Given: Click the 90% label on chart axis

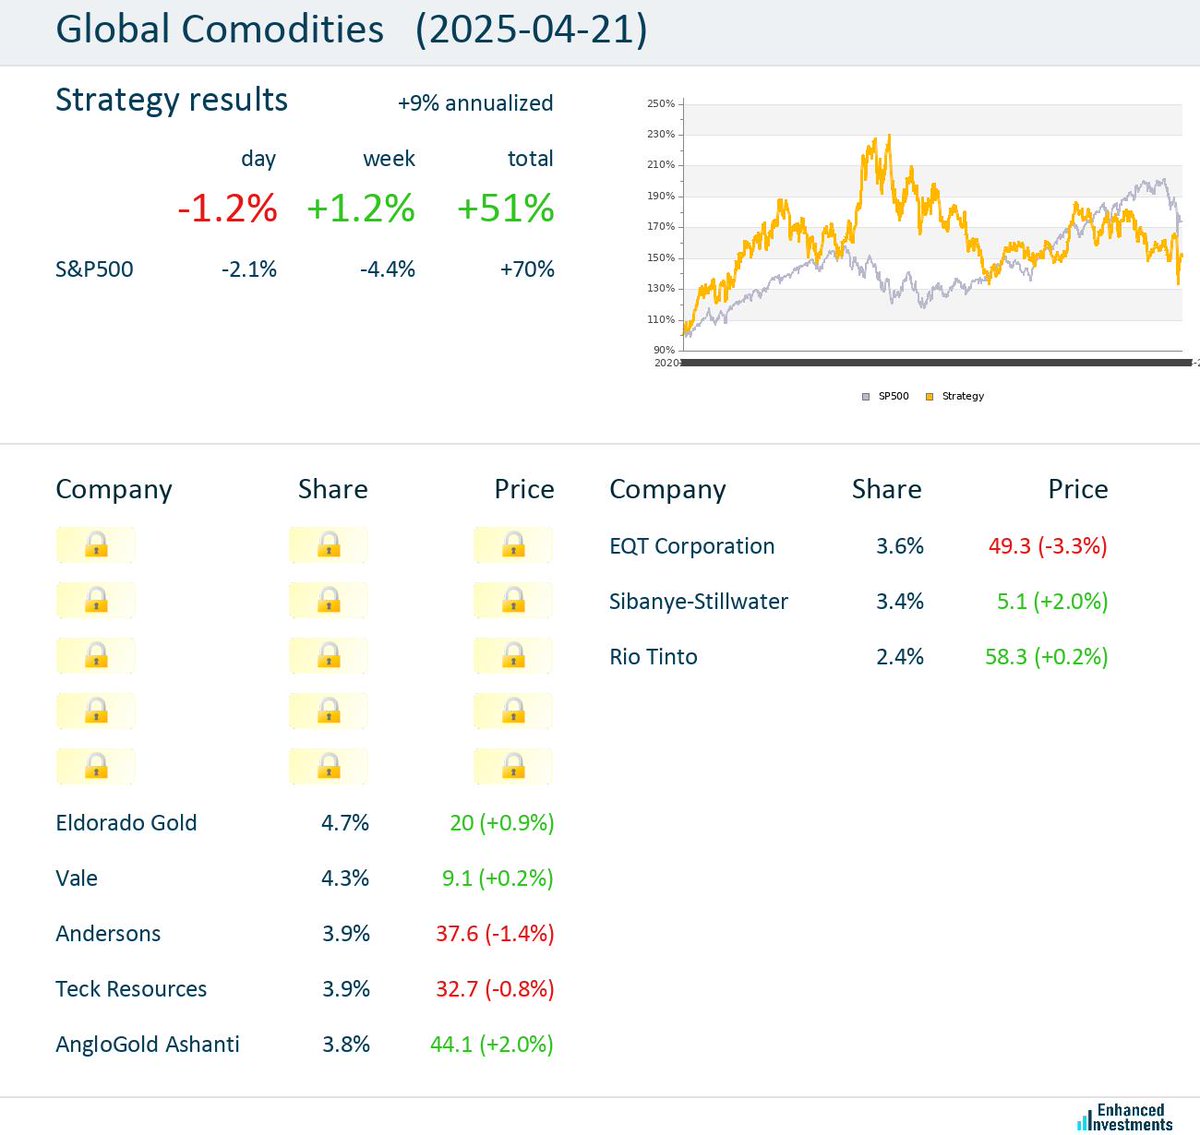Looking at the screenshot, I should 664,350.
